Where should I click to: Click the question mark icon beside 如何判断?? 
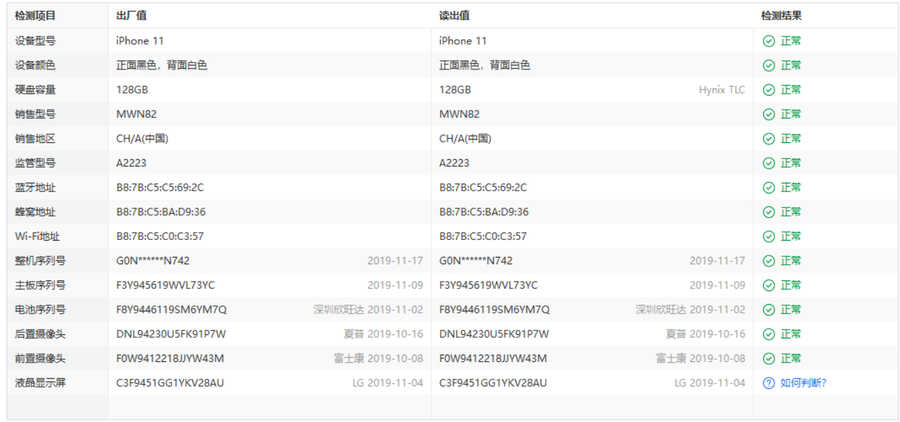pyautogui.click(x=769, y=383)
